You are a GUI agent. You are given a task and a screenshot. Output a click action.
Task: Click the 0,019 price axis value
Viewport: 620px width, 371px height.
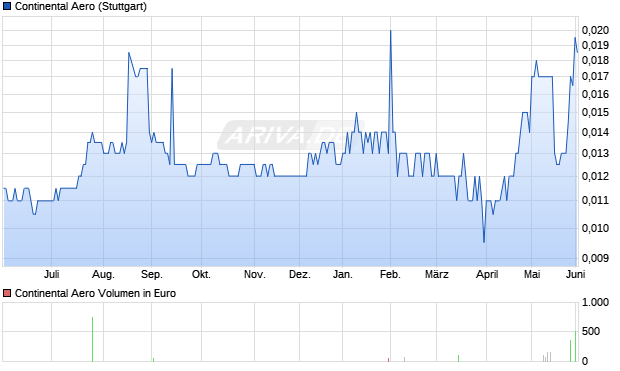pyautogui.click(x=595, y=45)
